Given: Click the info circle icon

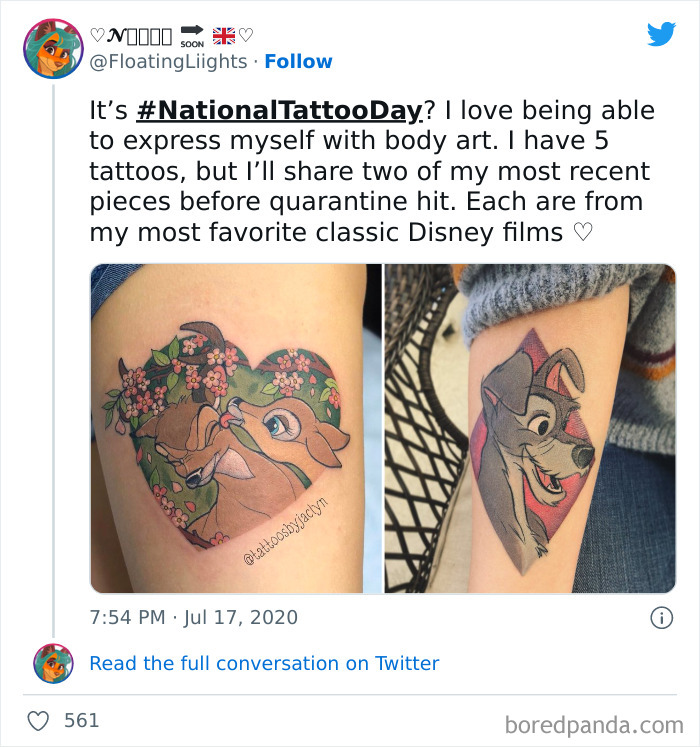Looking at the screenshot, I should [661, 618].
